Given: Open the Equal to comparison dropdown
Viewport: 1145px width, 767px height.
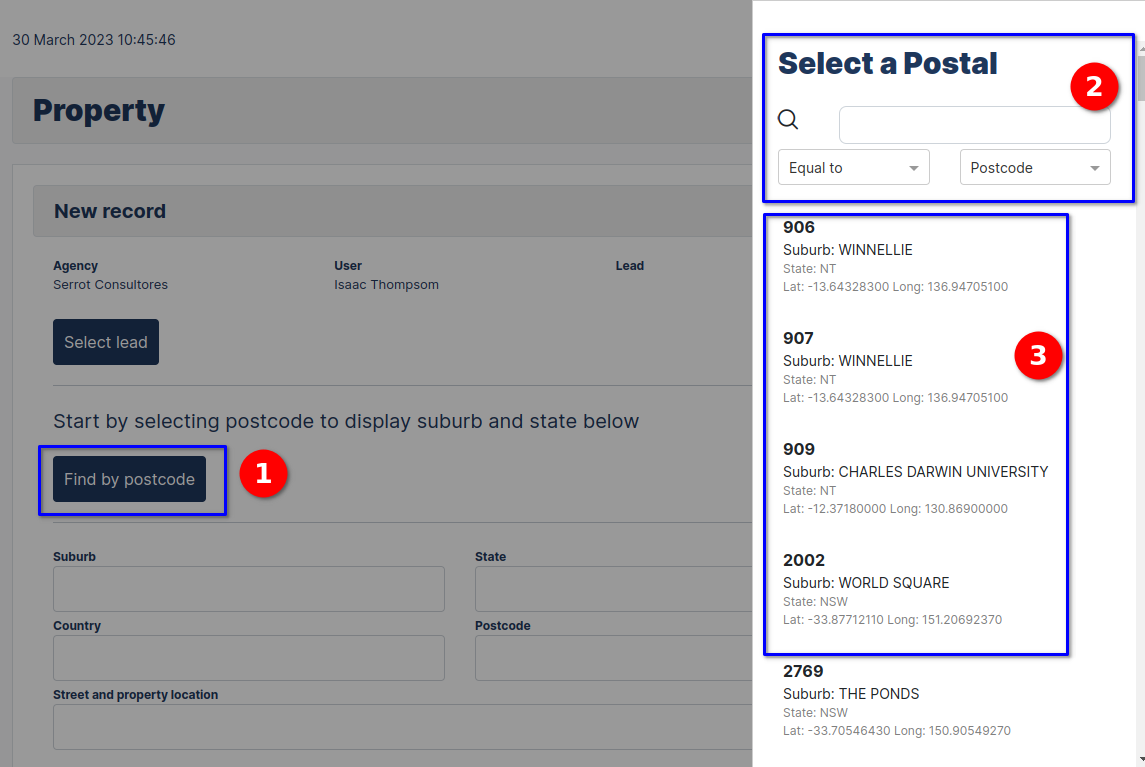Looking at the screenshot, I should tap(853, 167).
